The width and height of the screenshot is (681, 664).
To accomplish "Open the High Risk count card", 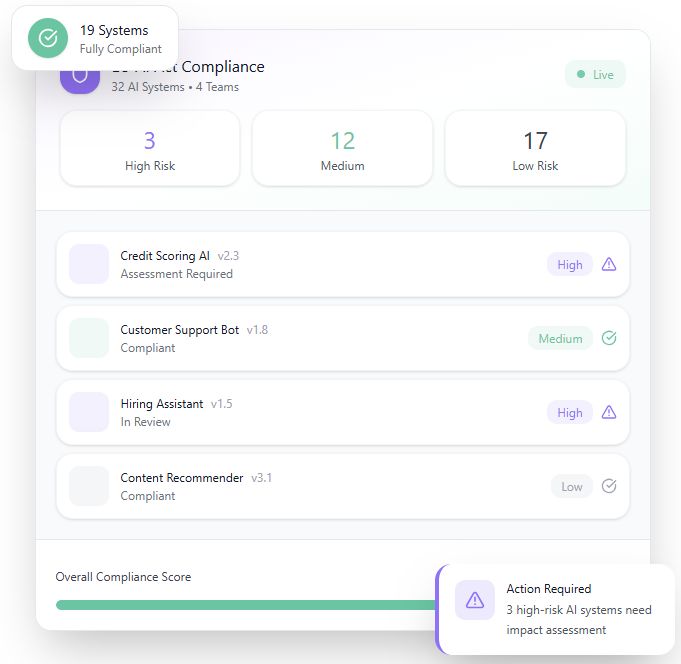I will [x=150, y=149].
